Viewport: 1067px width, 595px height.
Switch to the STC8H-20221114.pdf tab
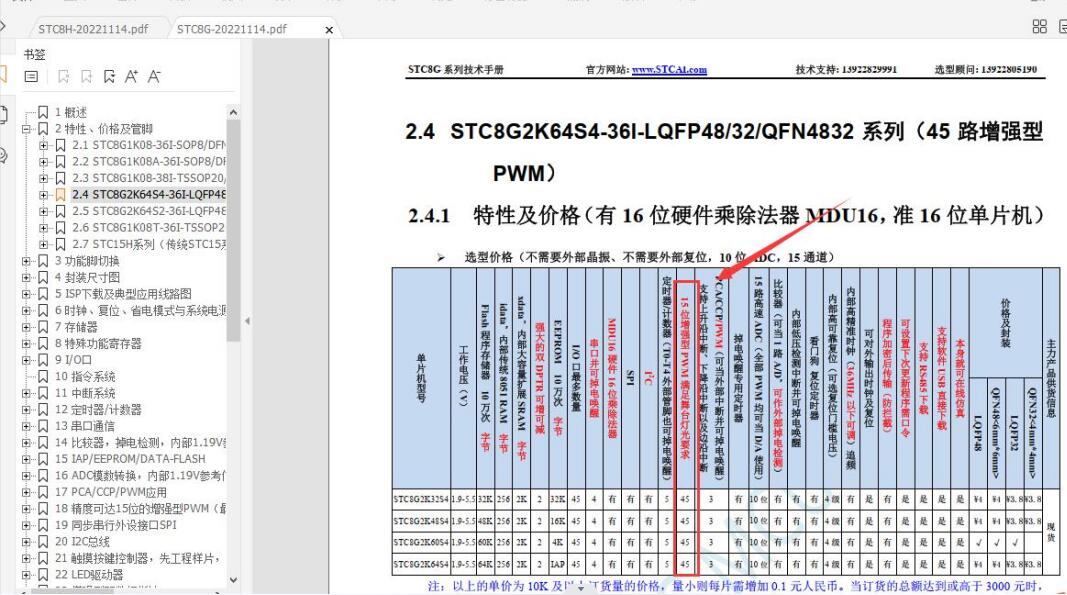(x=93, y=29)
